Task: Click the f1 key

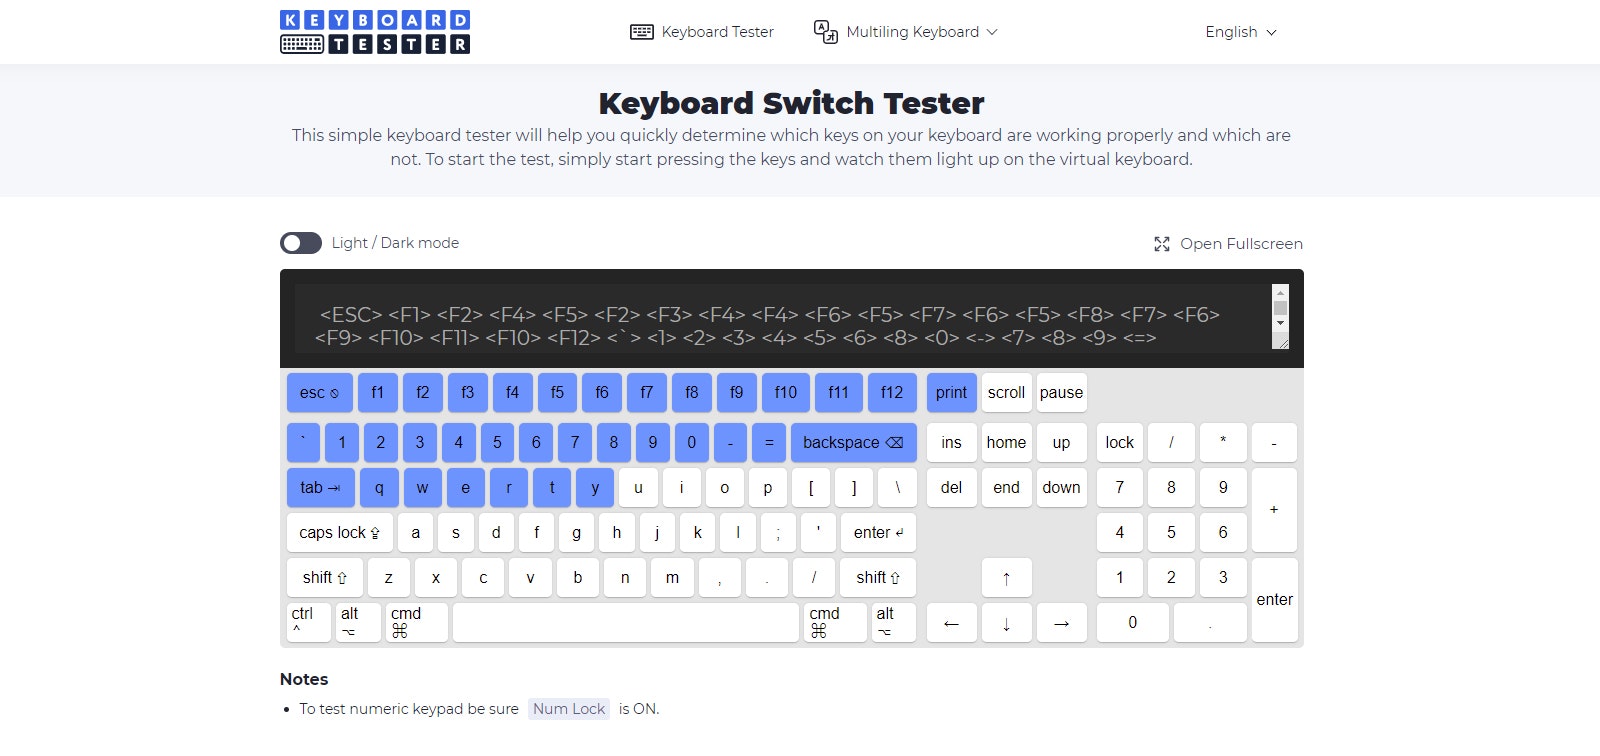Action: pyautogui.click(x=377, y=393)
